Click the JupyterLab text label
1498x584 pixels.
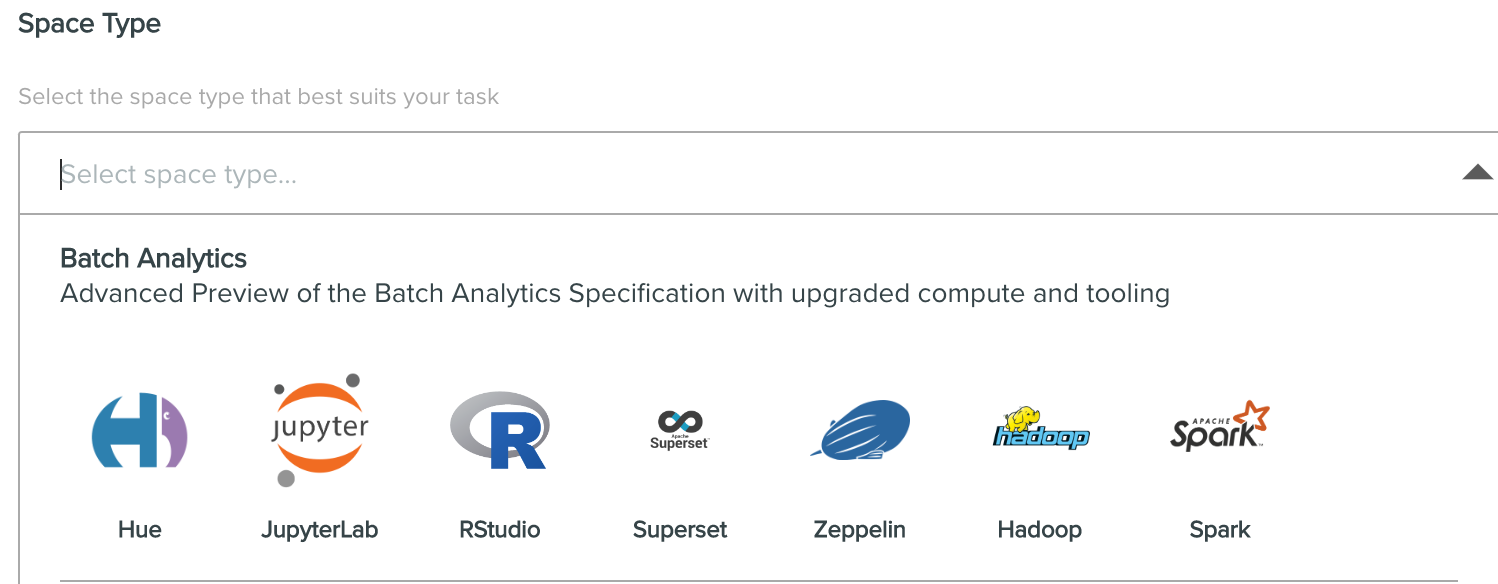[320, 530]
